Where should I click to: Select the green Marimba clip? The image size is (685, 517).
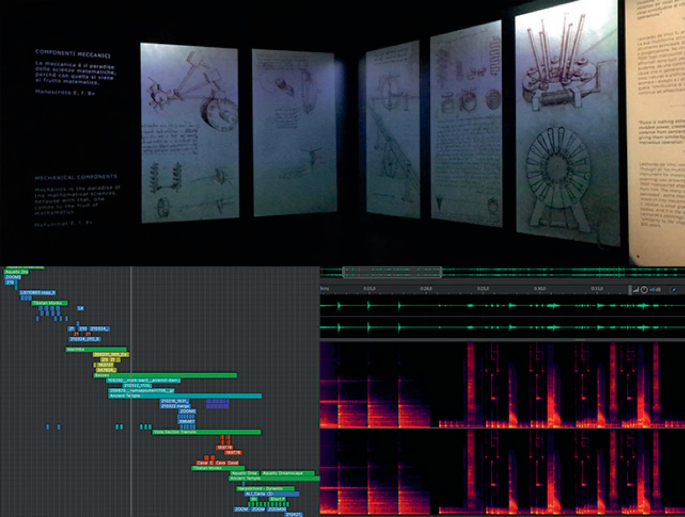click(x=96, y=350)
